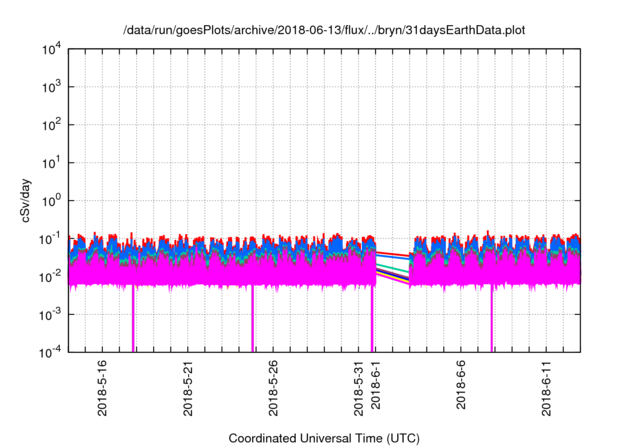Click the 2018-5-21 date label
640x448 pixels.
pos(188,388)
